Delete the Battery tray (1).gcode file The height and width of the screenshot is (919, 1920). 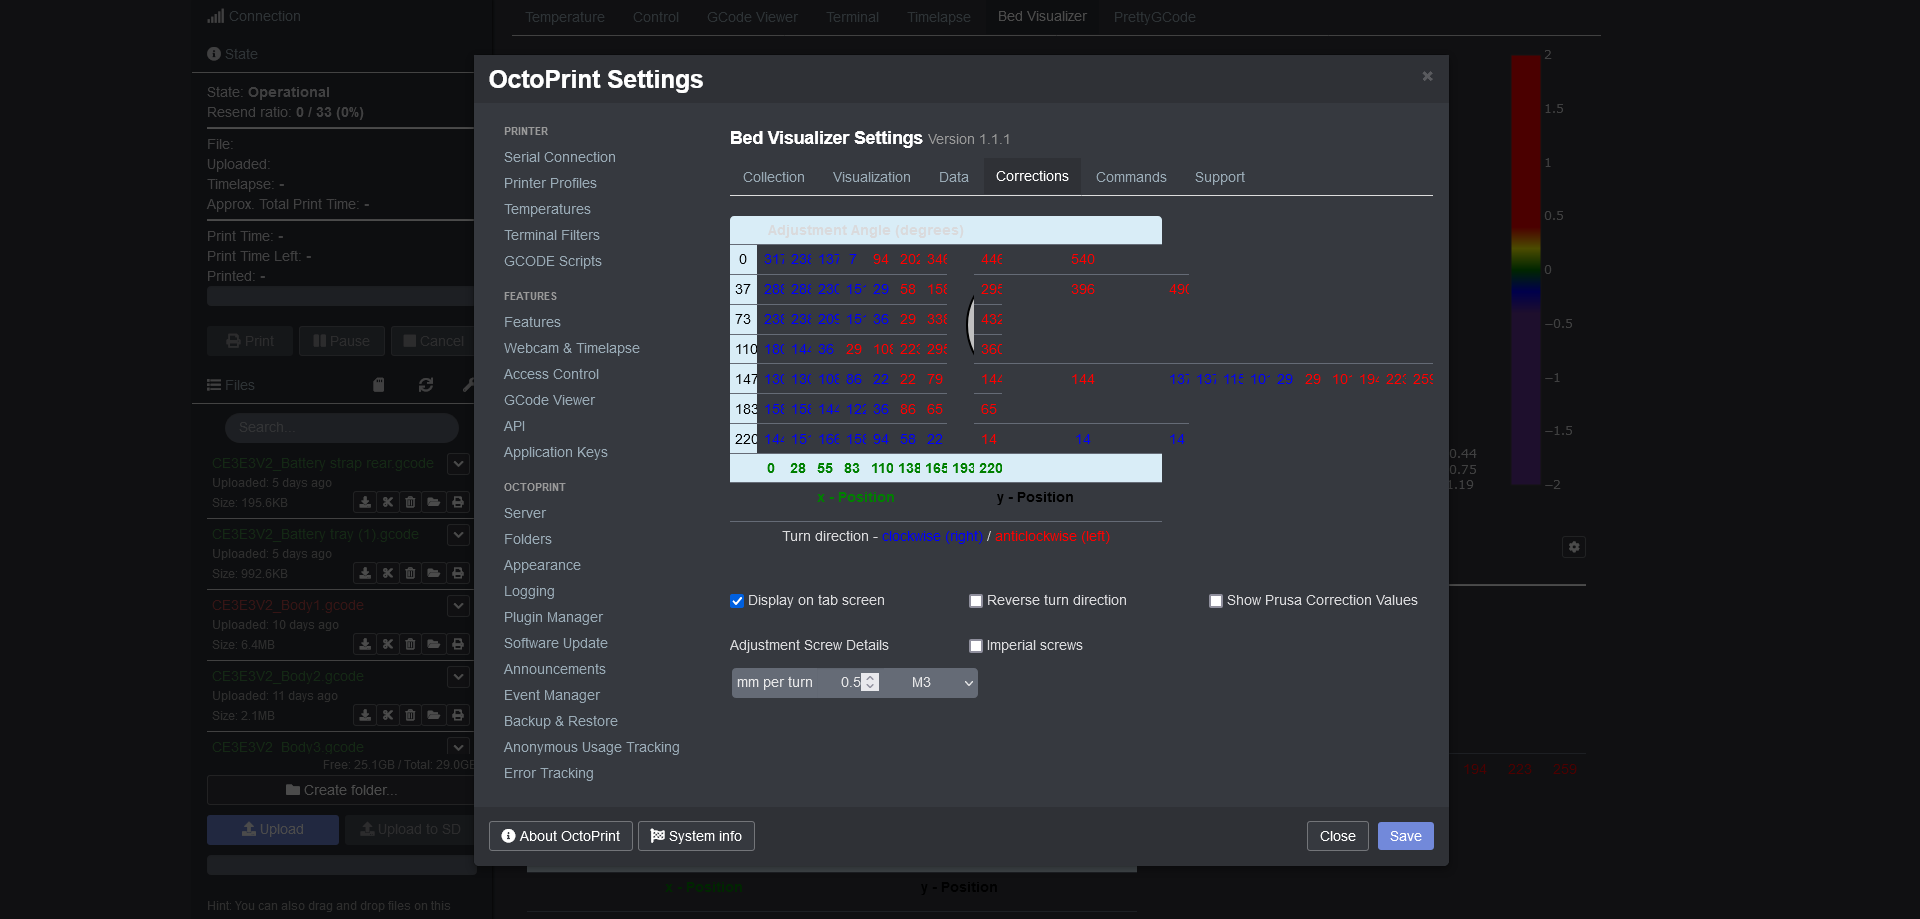pyautogui.click(x=410, y=573)
